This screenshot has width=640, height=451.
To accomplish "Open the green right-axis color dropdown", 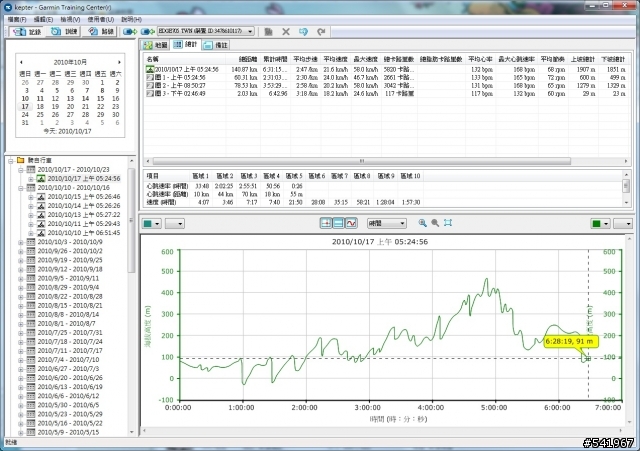I will (x=600, y=224).
